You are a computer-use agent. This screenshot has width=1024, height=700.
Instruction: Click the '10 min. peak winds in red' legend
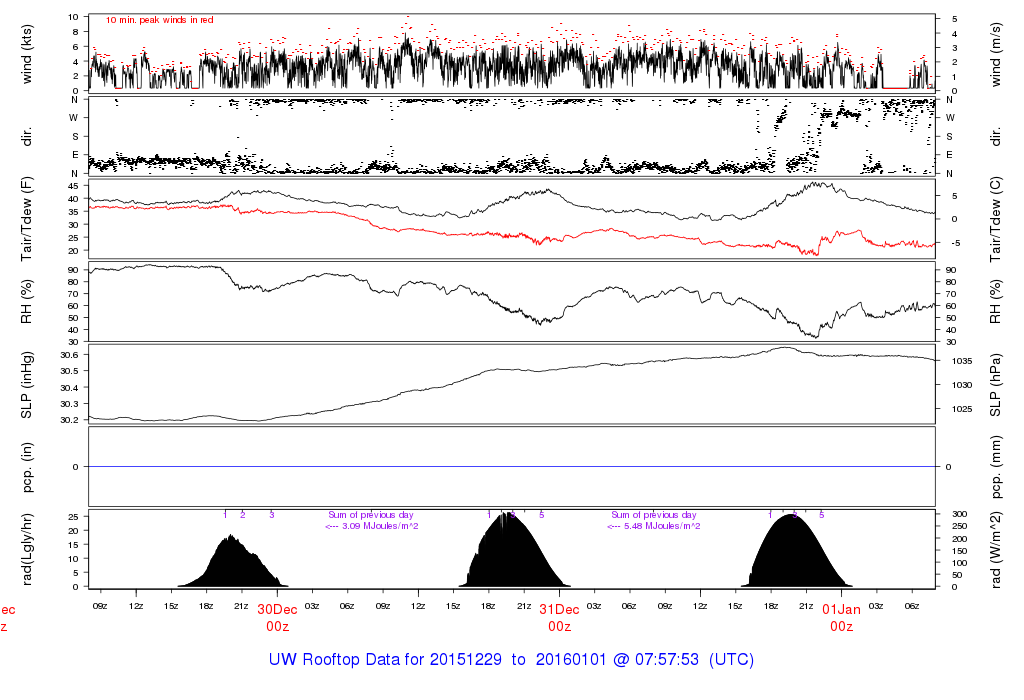pos(160,20)
